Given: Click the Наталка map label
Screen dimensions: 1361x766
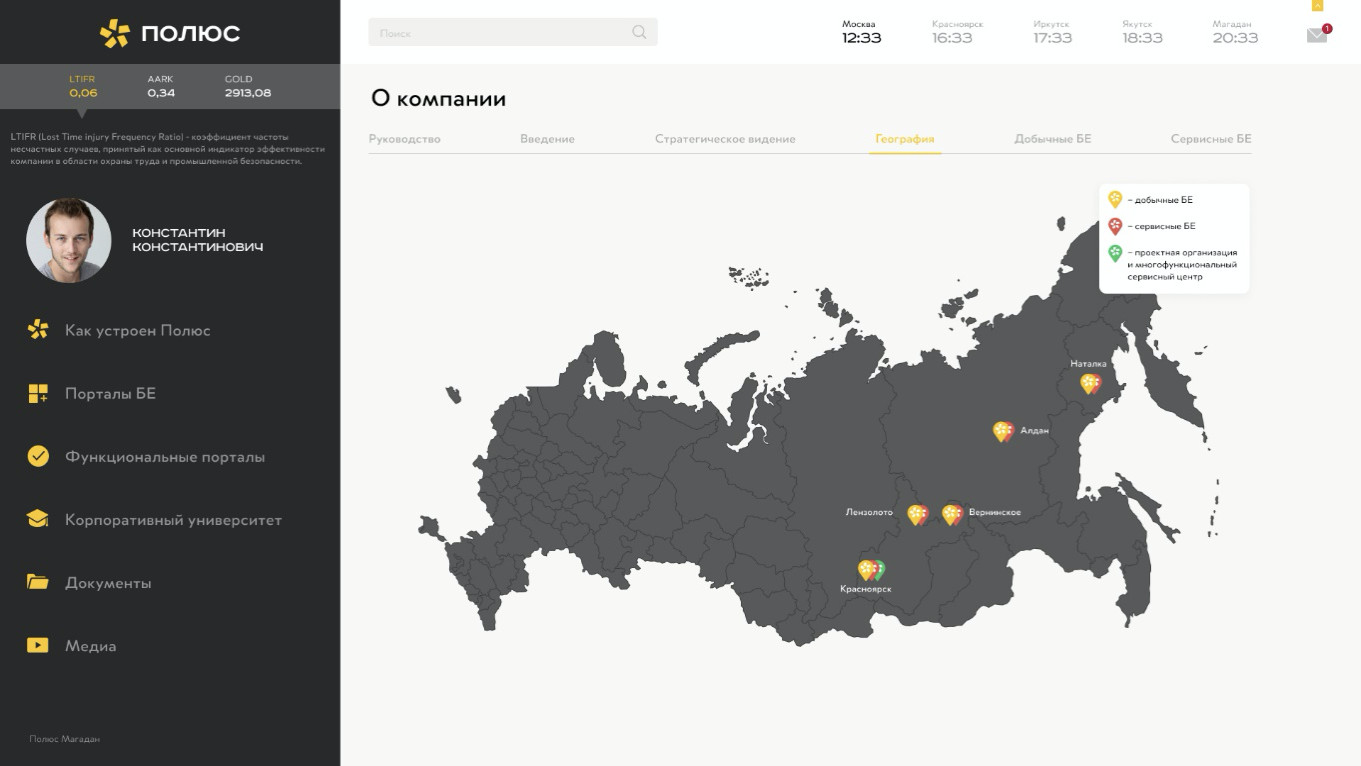Looking at the screenshot, I should click(1088, 364).
